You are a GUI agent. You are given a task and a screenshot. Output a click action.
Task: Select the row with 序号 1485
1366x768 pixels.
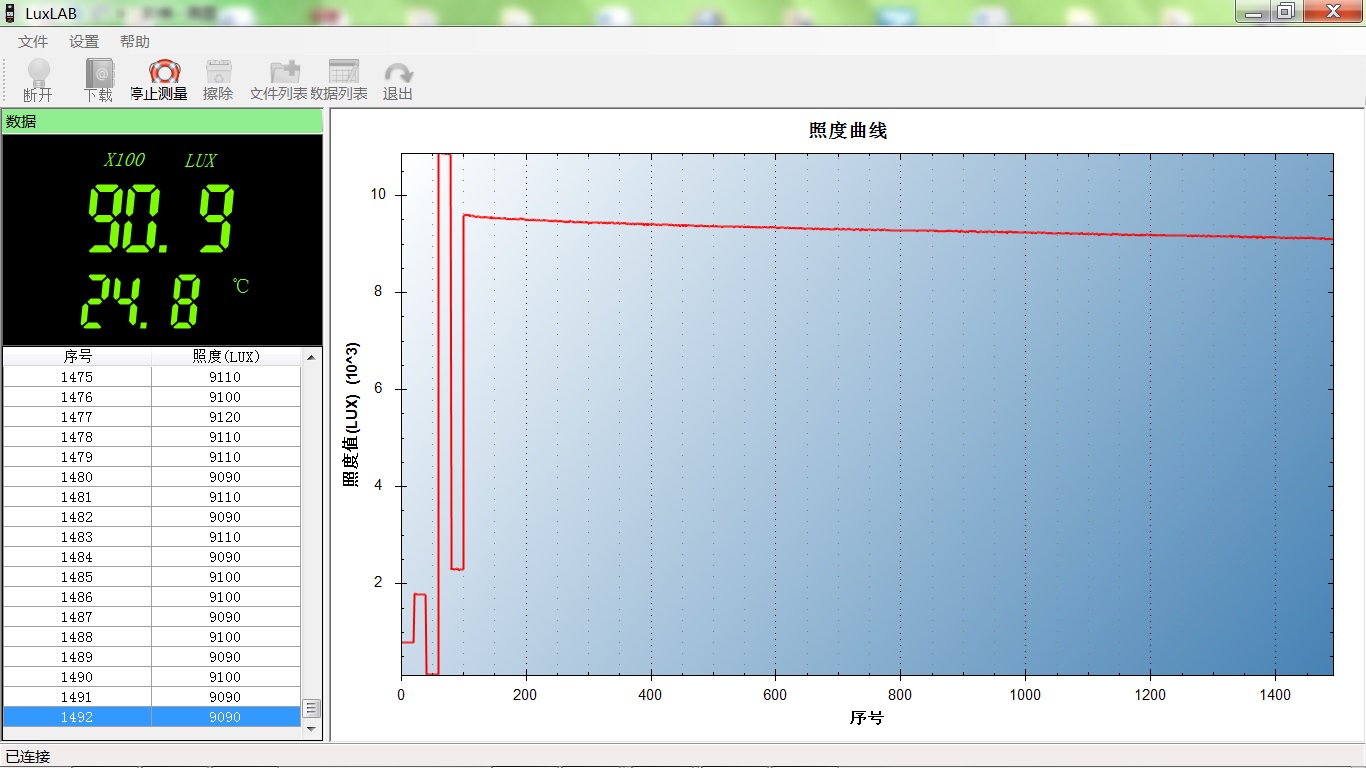(x=152, y=577)
